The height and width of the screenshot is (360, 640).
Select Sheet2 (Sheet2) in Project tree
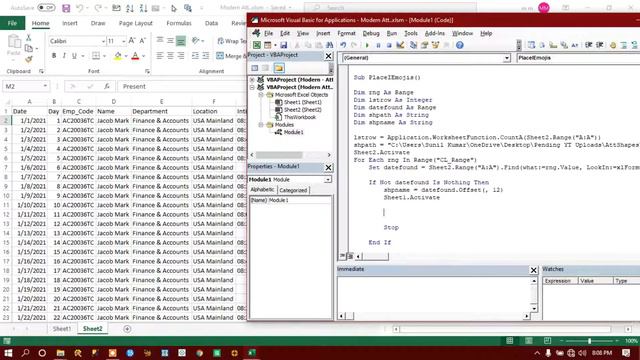(x=302, y=110)
